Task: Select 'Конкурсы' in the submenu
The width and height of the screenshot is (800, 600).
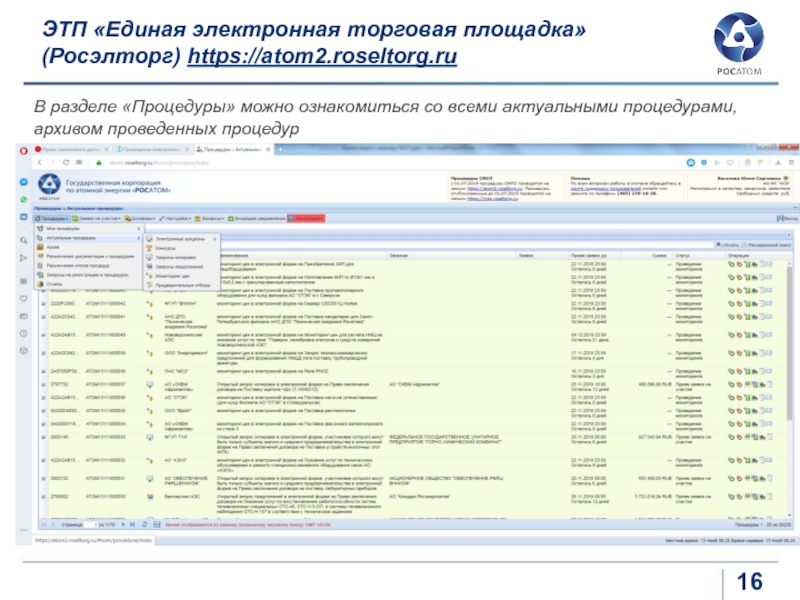Action: 182,248
